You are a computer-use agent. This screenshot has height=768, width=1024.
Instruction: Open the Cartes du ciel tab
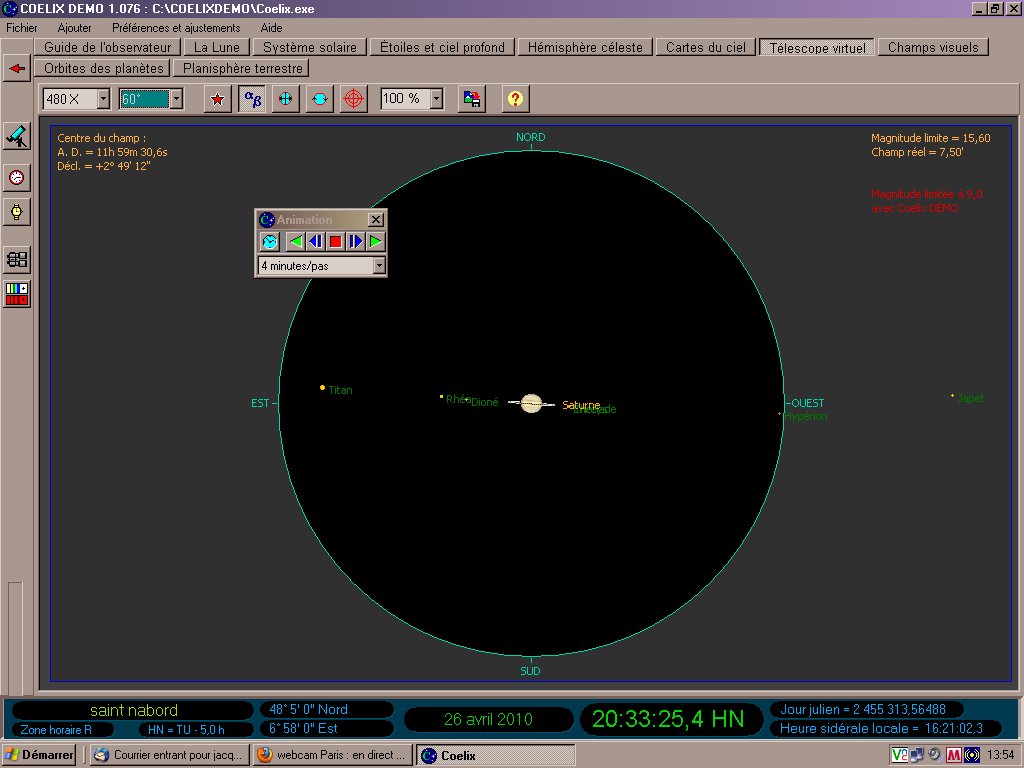pyautogui.click(x=706, y=48)
